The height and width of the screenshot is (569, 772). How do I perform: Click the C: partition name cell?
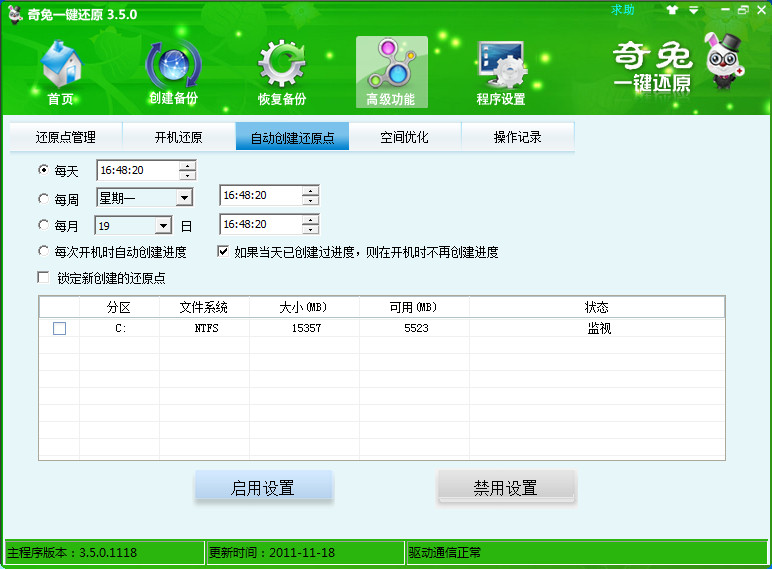(x=121, y=328)
